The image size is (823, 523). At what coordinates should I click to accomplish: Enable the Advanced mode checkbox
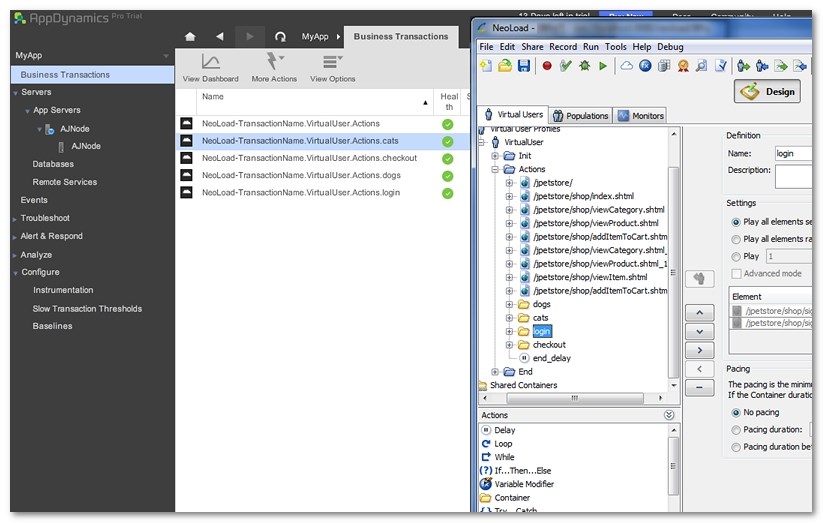pos(737,273)
